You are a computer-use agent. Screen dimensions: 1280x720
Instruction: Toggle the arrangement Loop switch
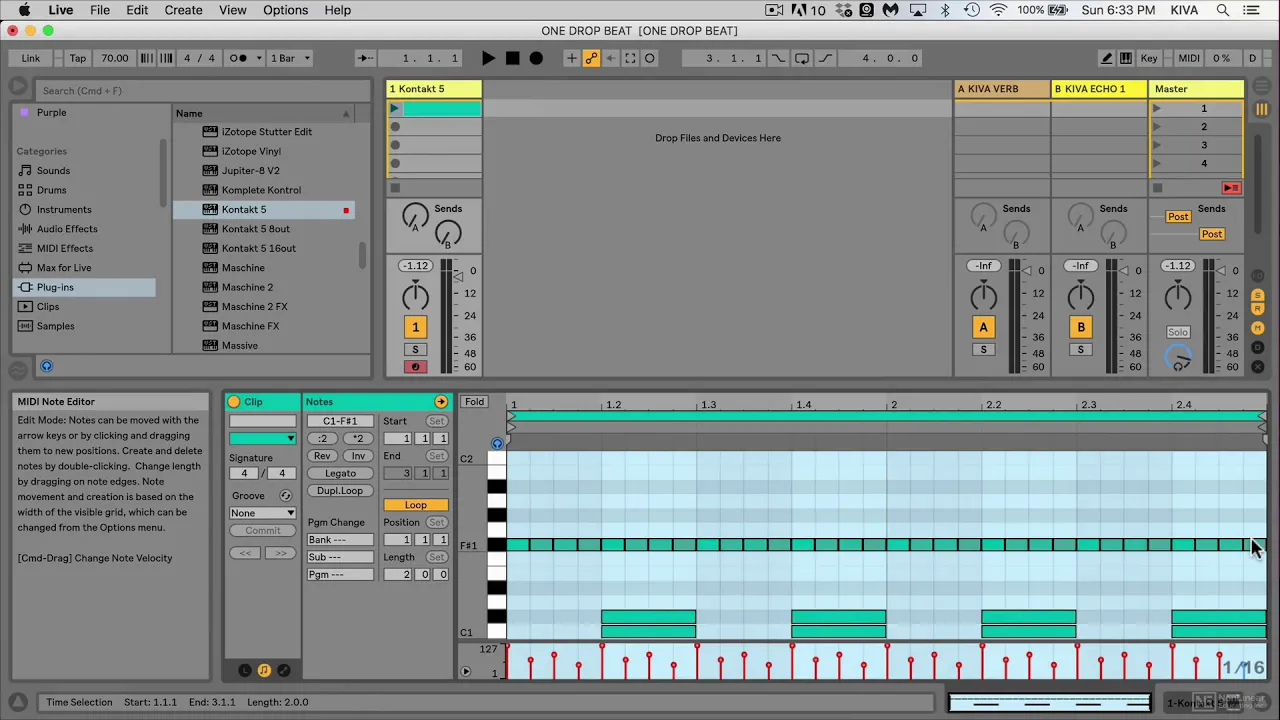click(x=802, y=58)
